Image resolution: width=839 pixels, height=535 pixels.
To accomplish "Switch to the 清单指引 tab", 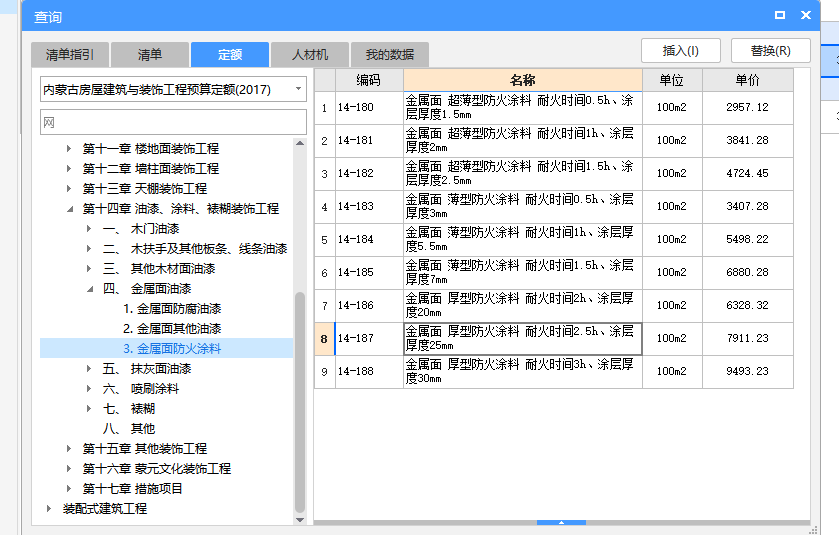I will [70, 55].
